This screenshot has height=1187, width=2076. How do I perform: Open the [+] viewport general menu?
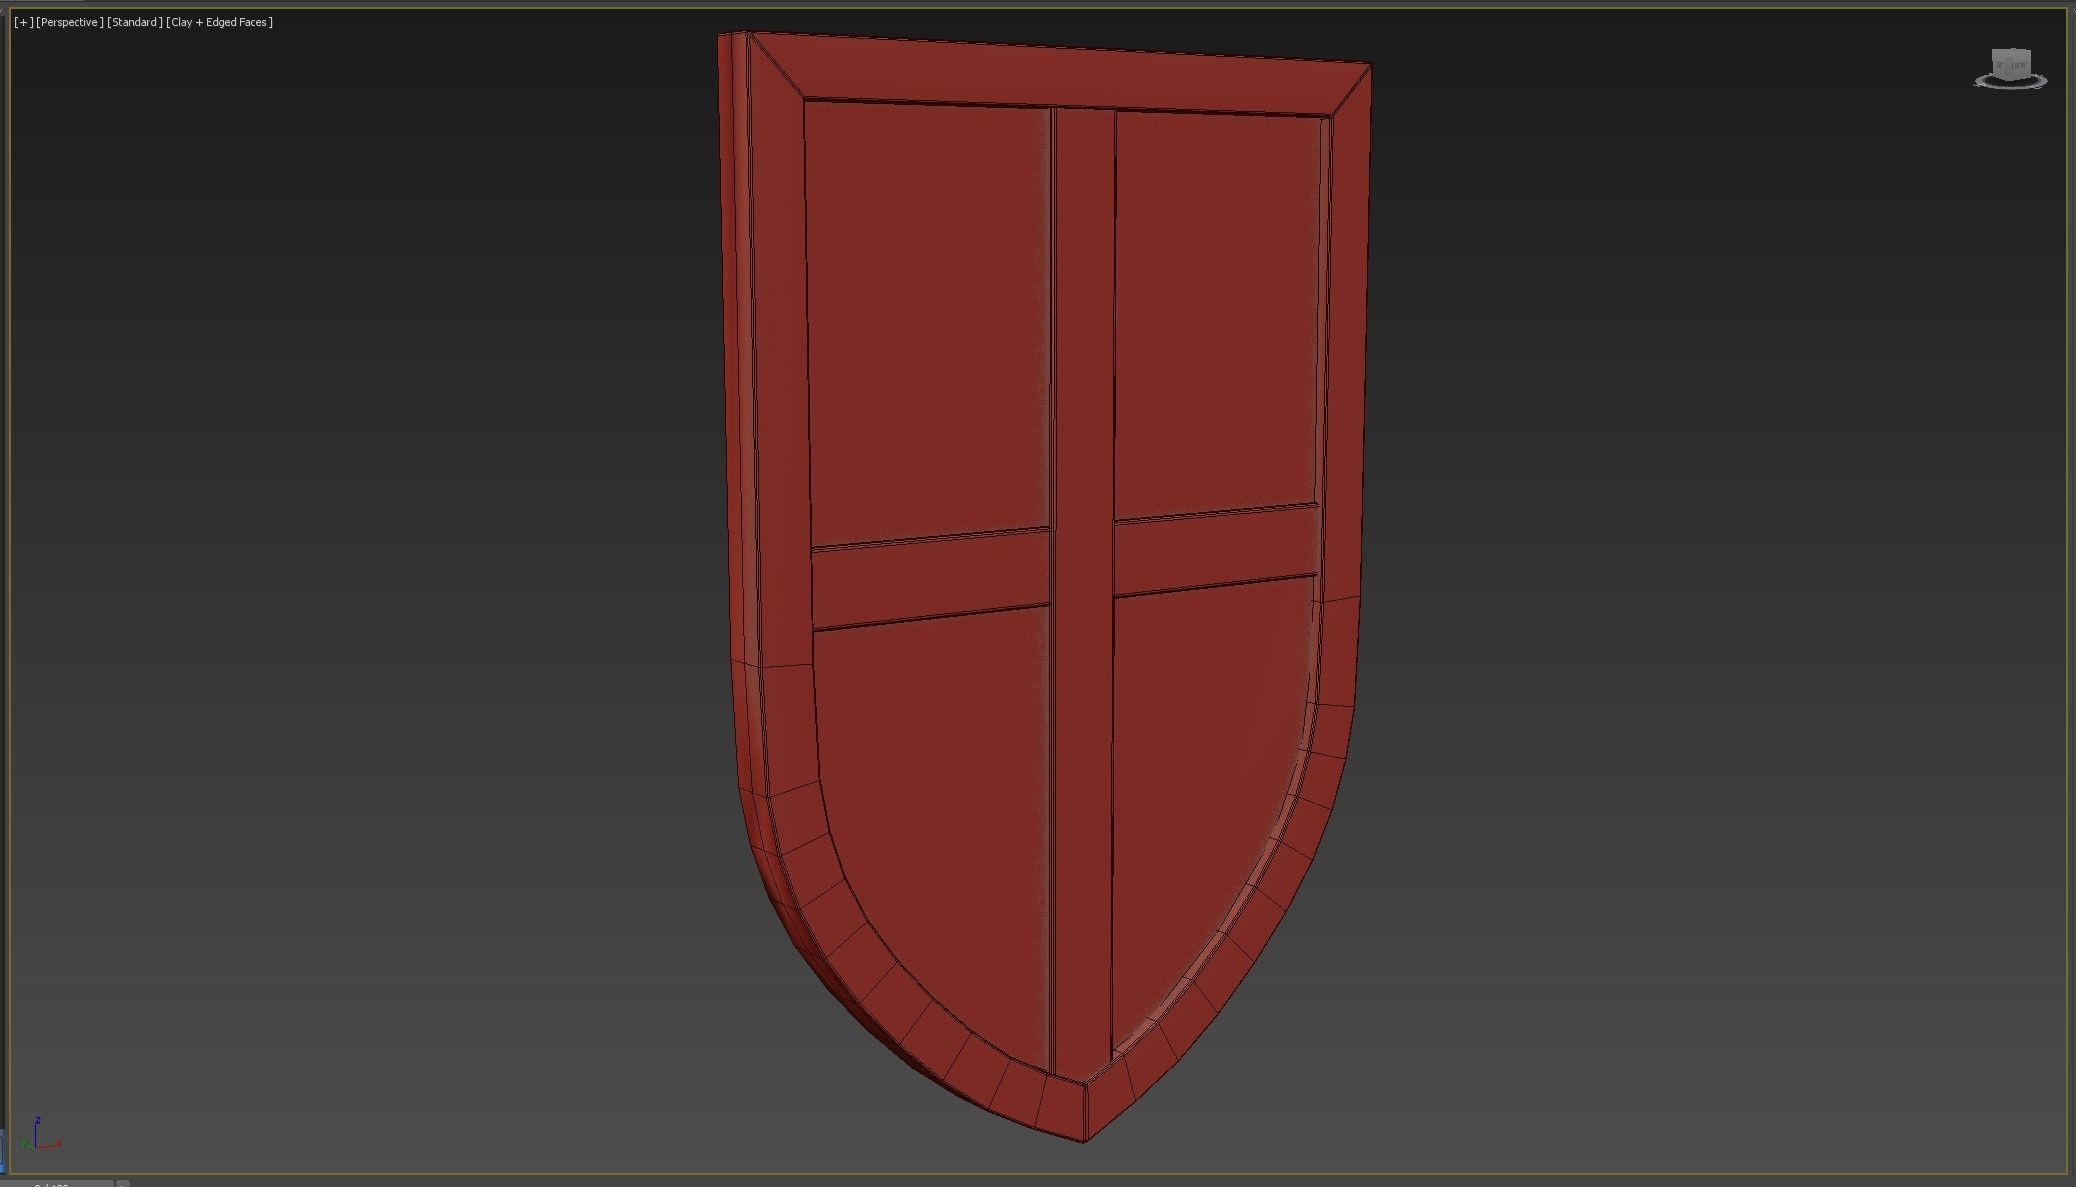click(x=23, y=22)
